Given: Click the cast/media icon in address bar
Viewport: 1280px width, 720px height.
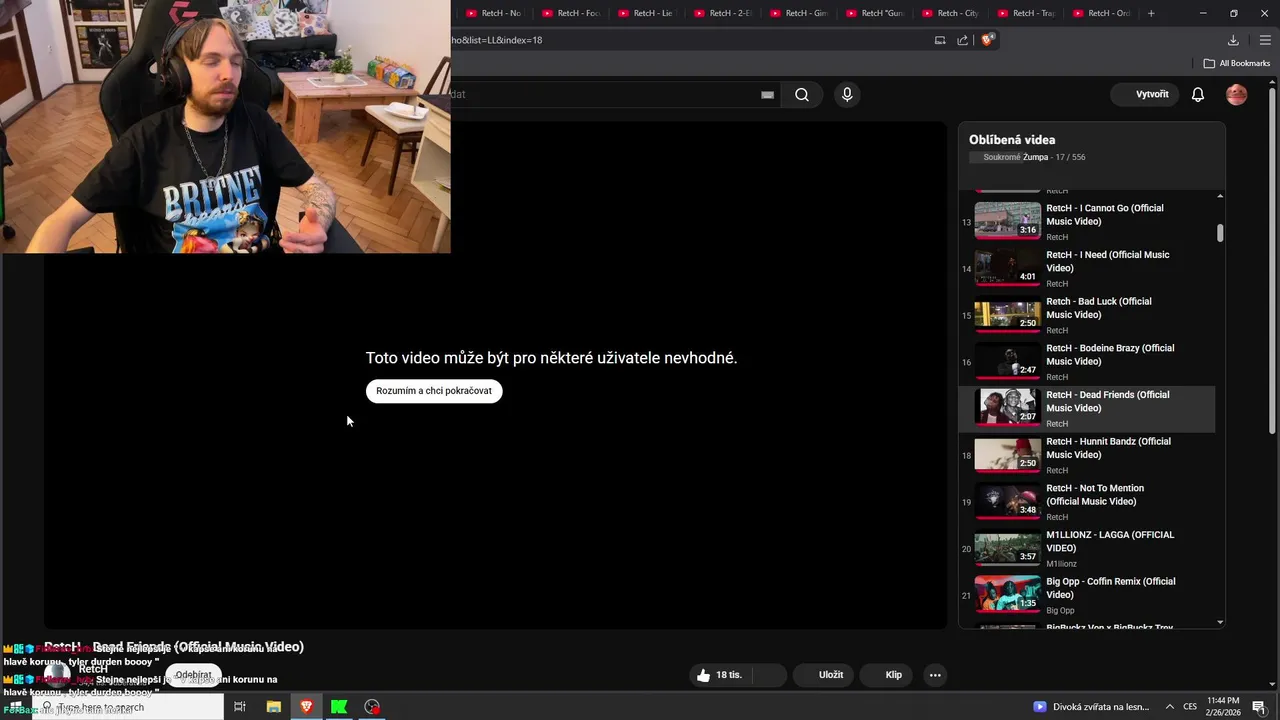Looking at the screenshot, I should [x=940, y=40].
